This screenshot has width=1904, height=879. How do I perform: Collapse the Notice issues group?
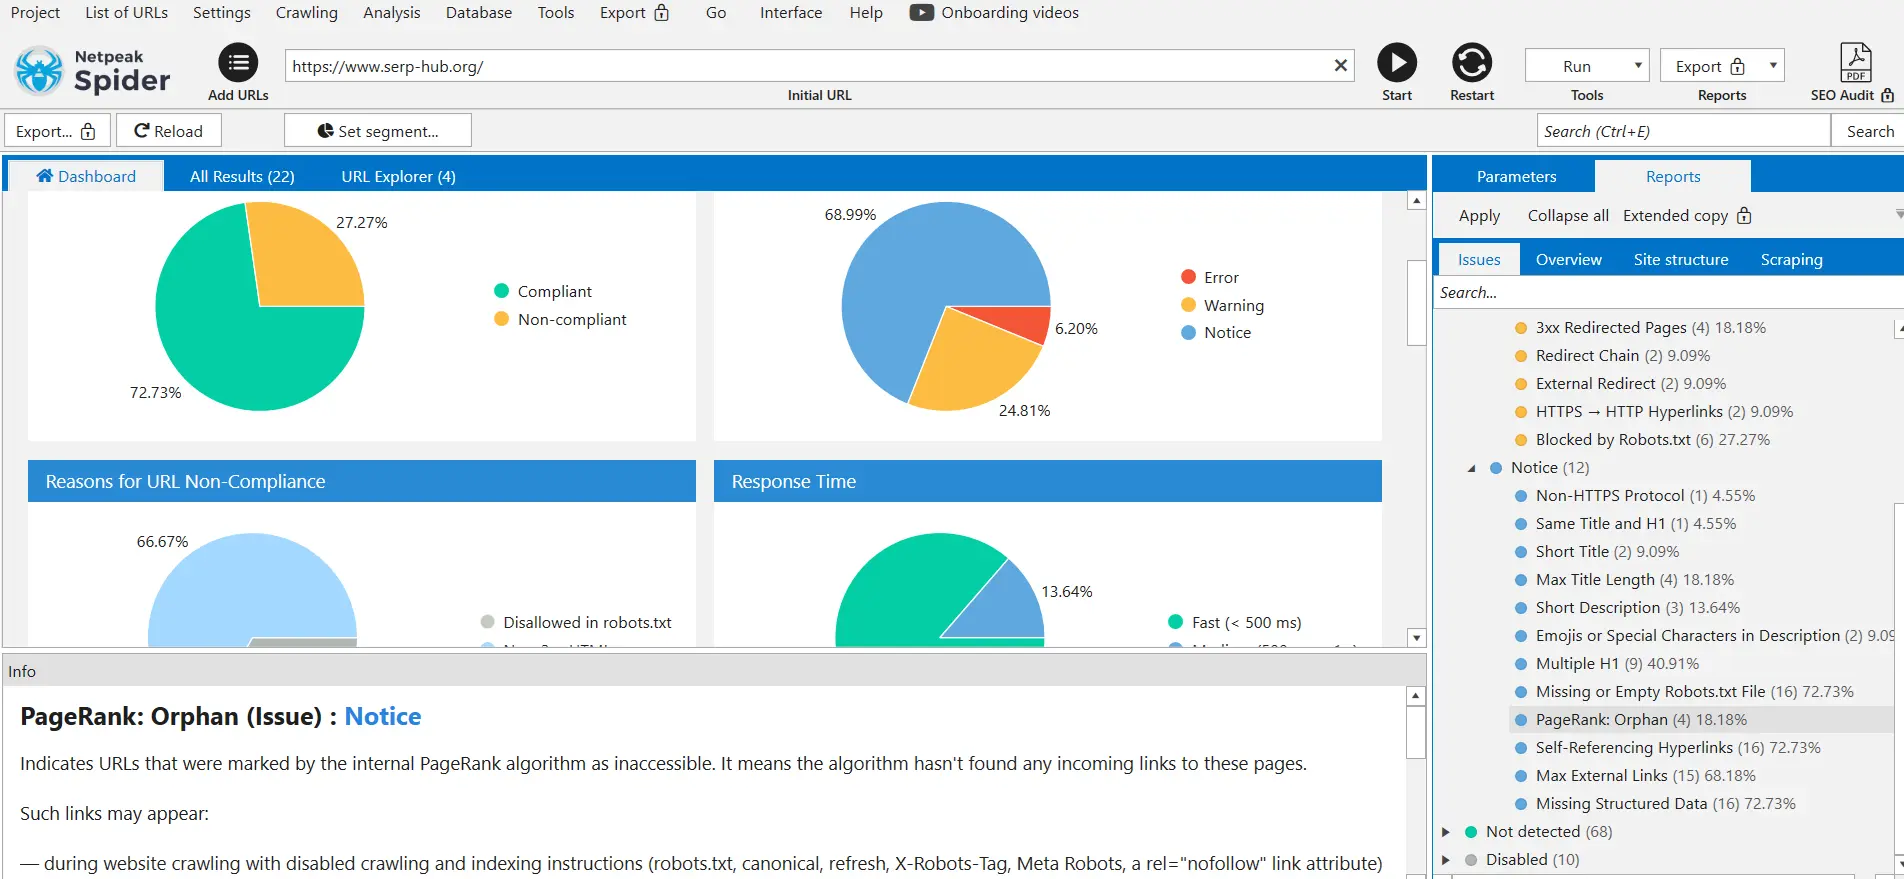coord(1471,468)
